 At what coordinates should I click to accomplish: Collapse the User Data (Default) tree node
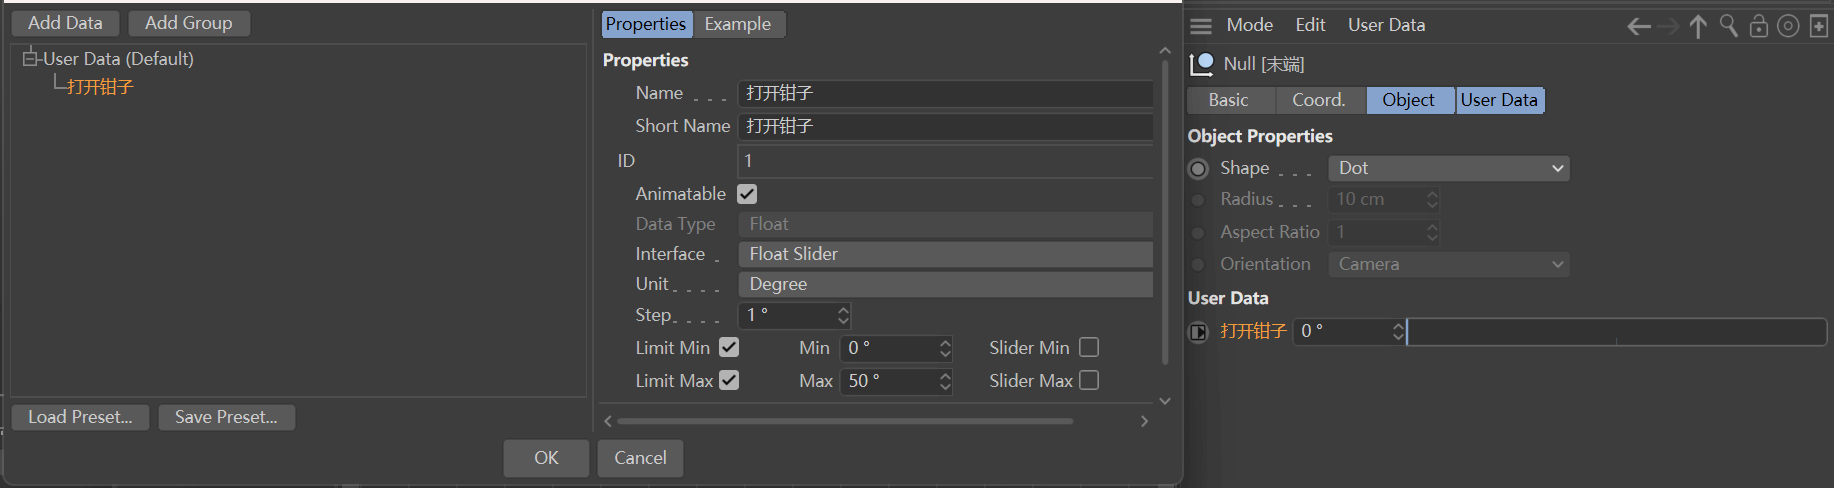(x=30, y=59)
